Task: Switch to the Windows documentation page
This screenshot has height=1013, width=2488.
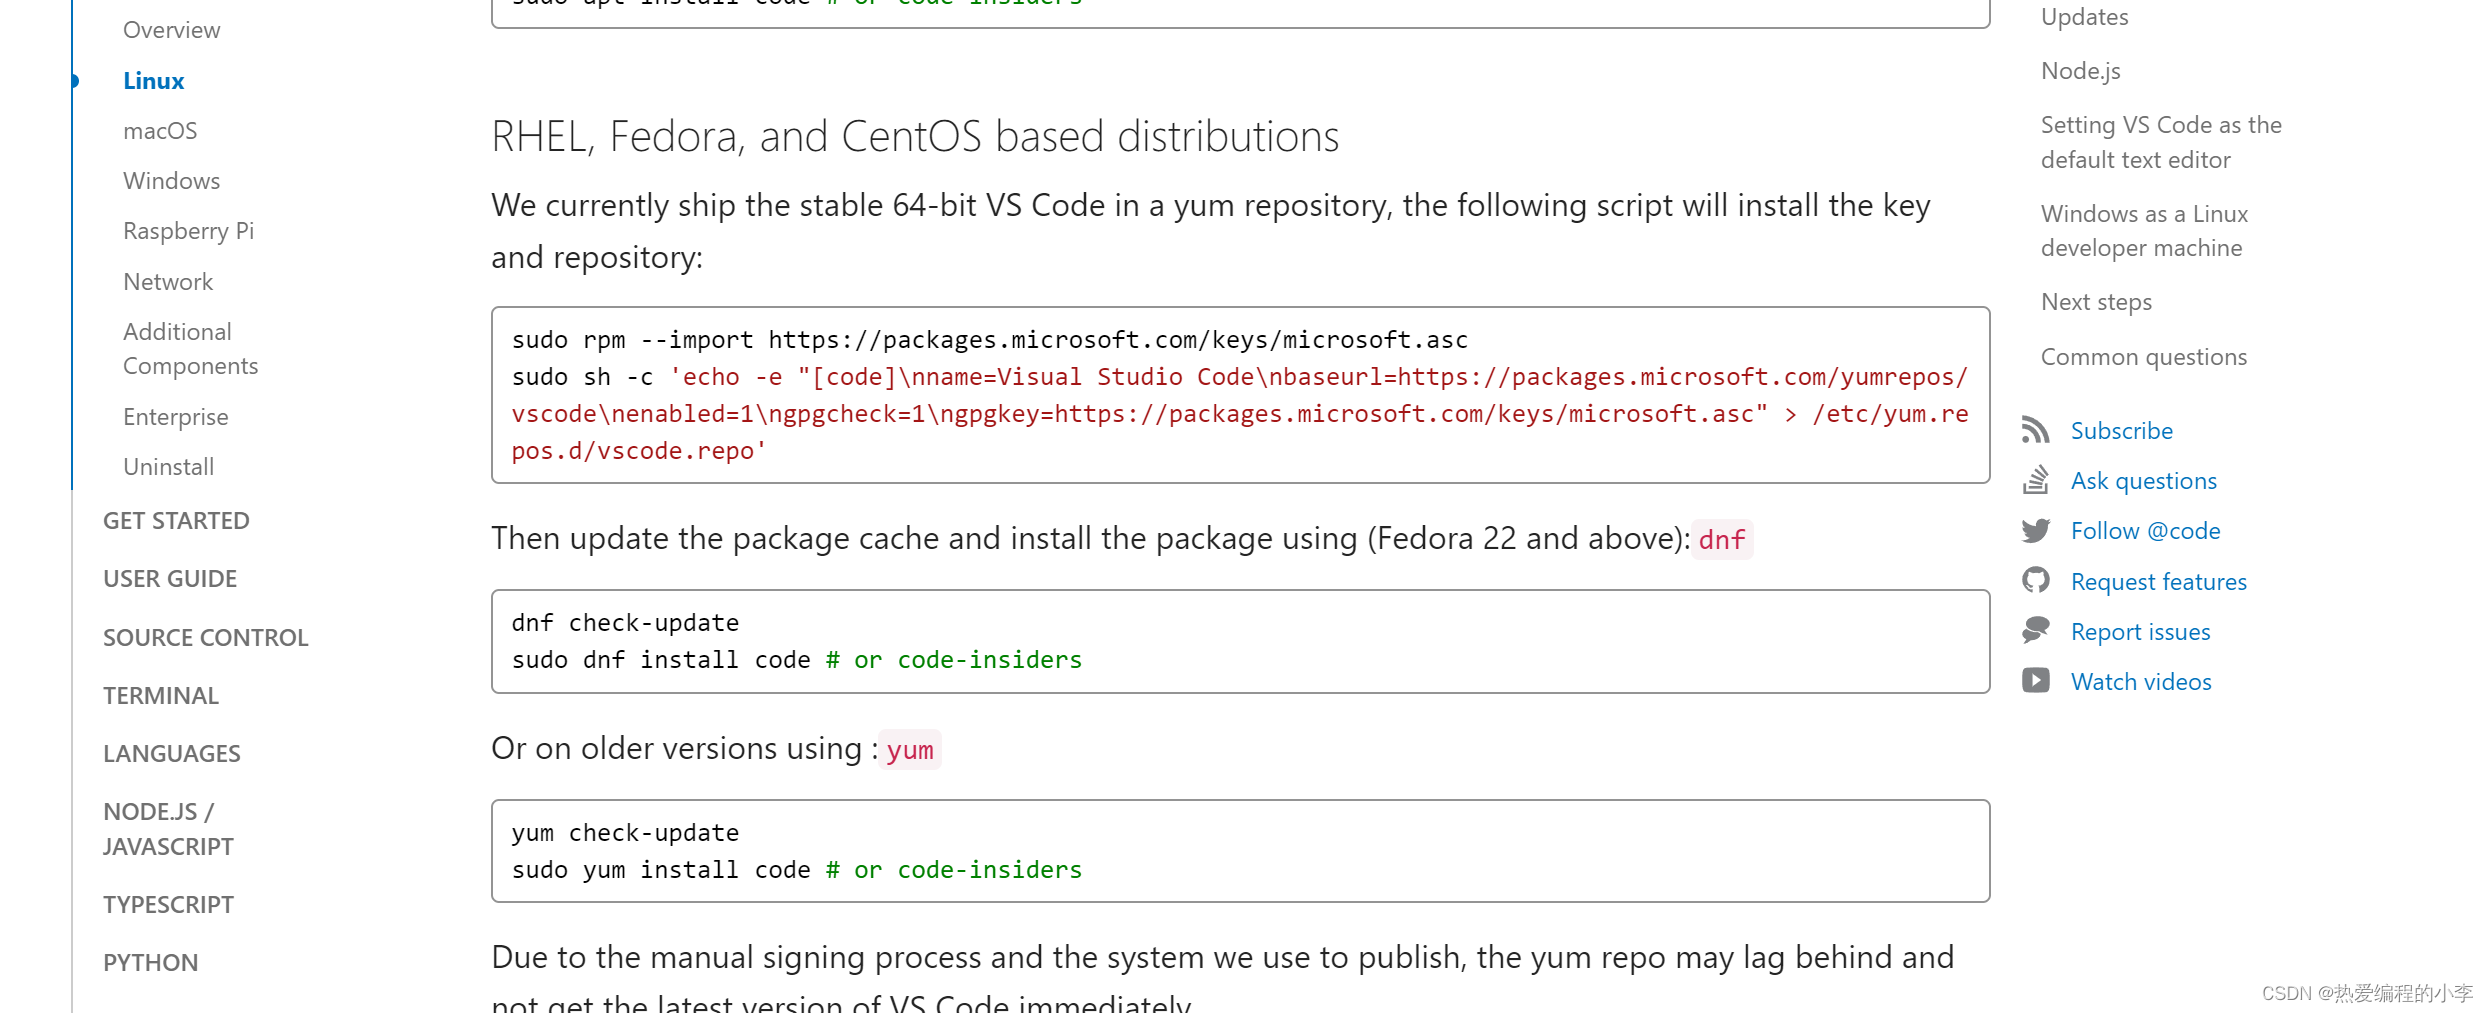Action: pos(171,180)
